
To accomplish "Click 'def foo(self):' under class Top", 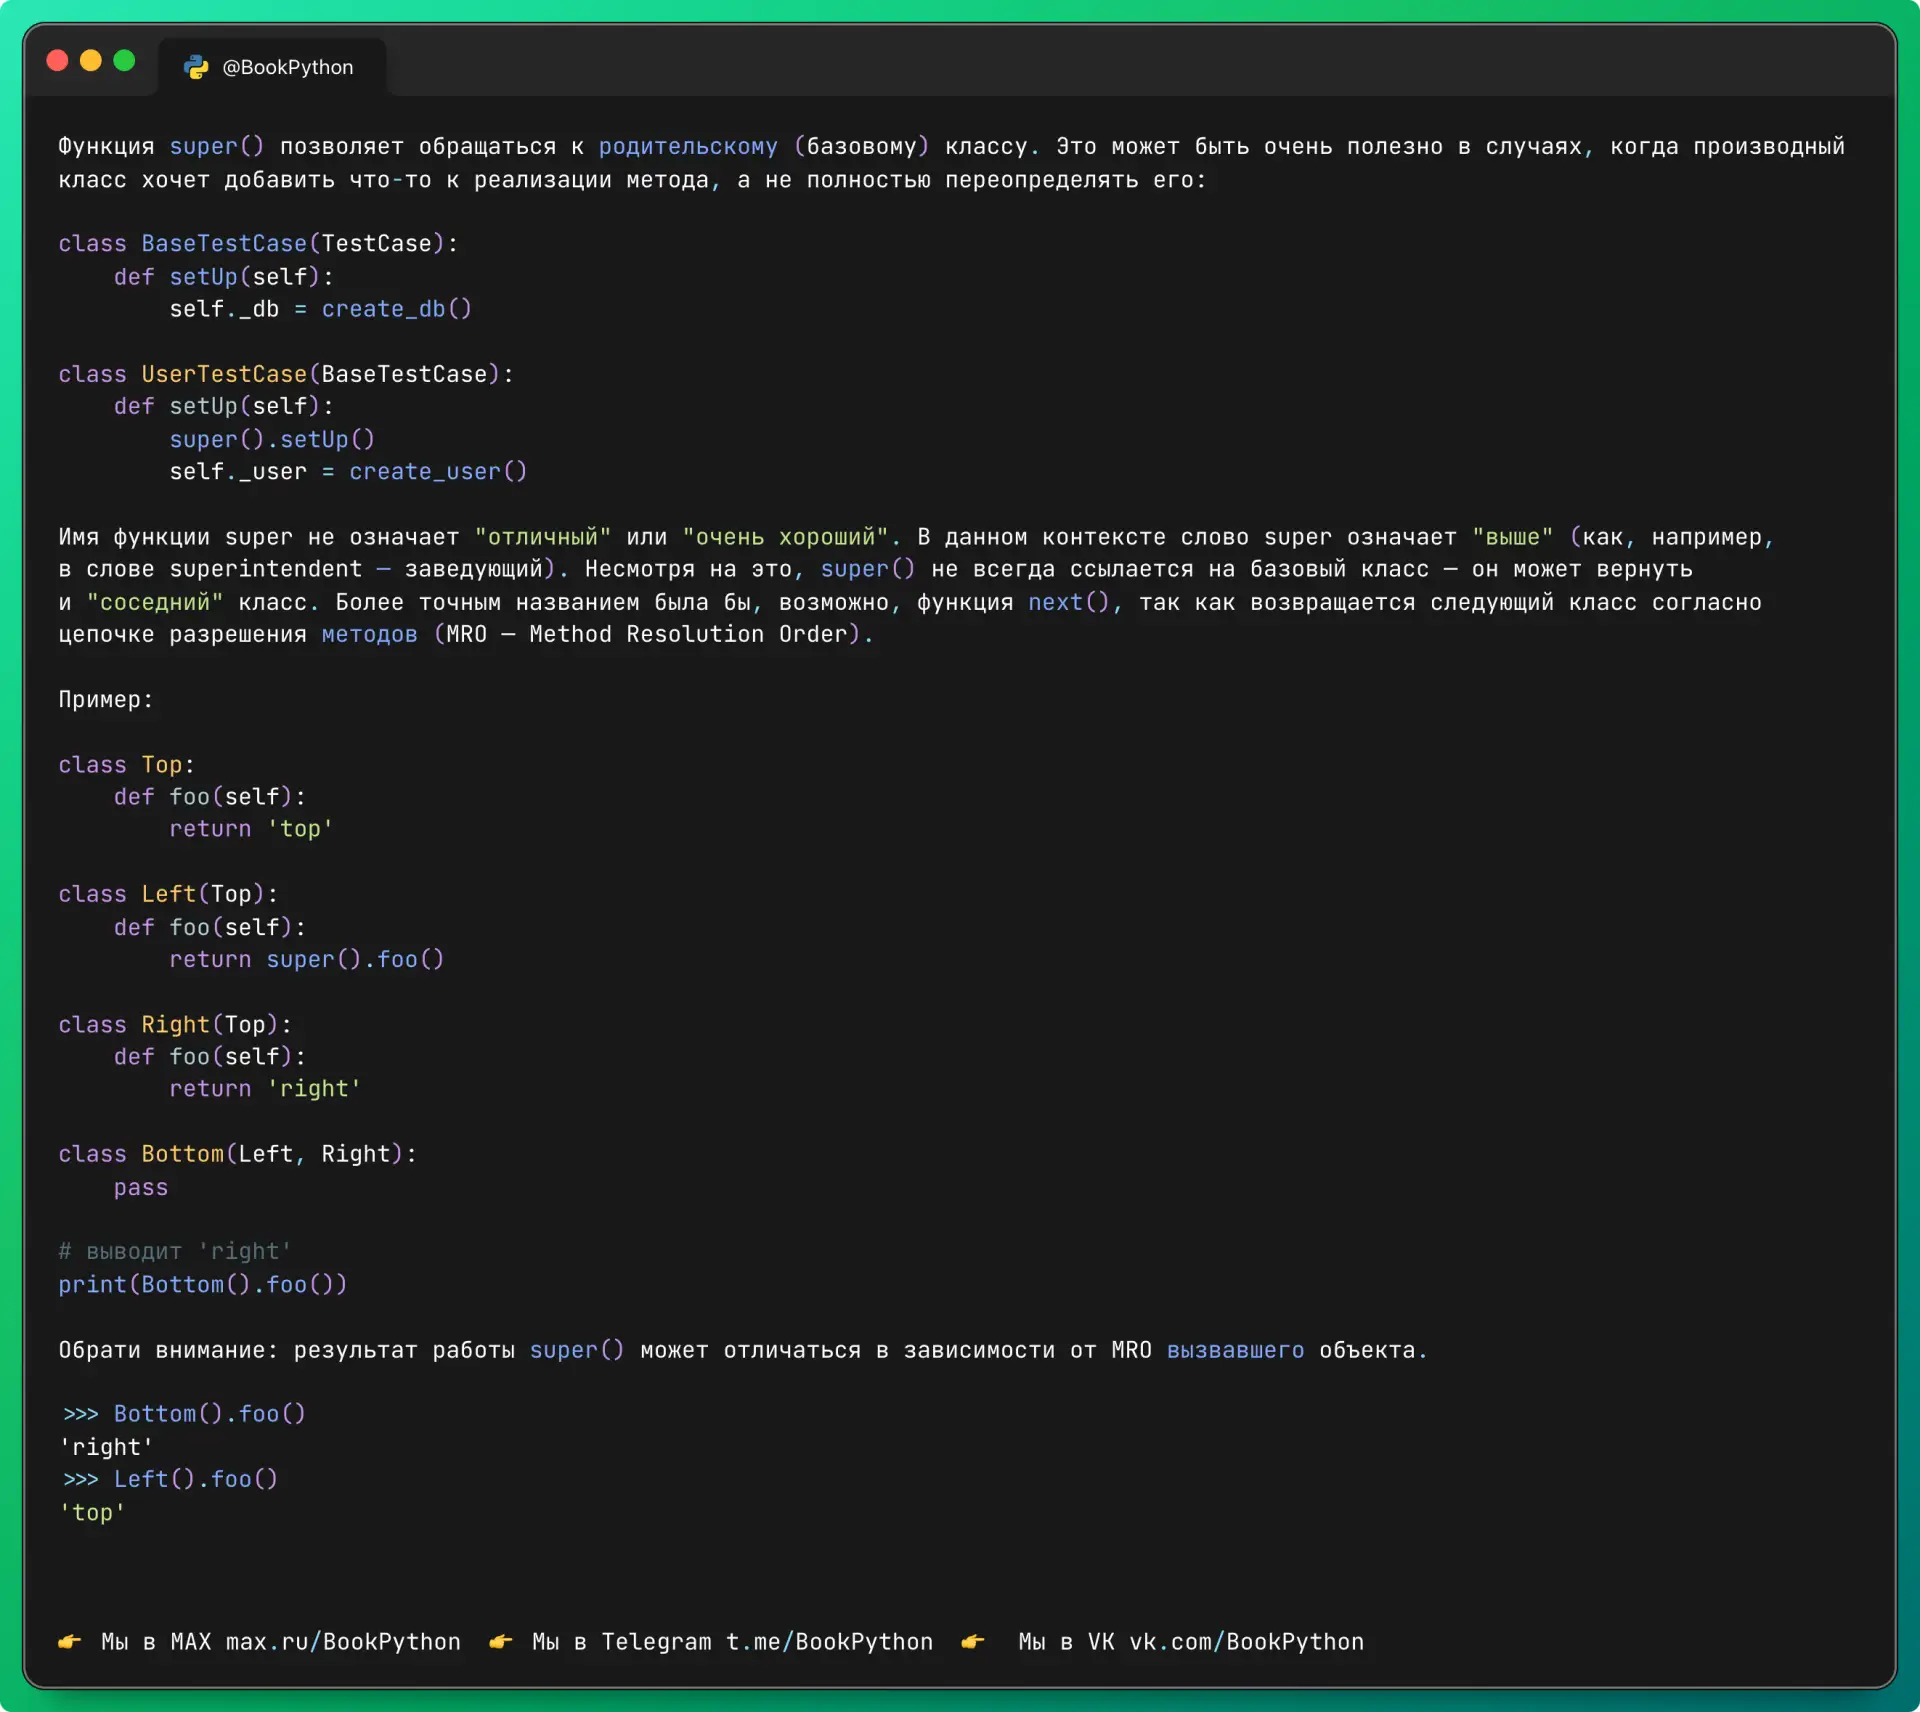I will click(210, 797).
